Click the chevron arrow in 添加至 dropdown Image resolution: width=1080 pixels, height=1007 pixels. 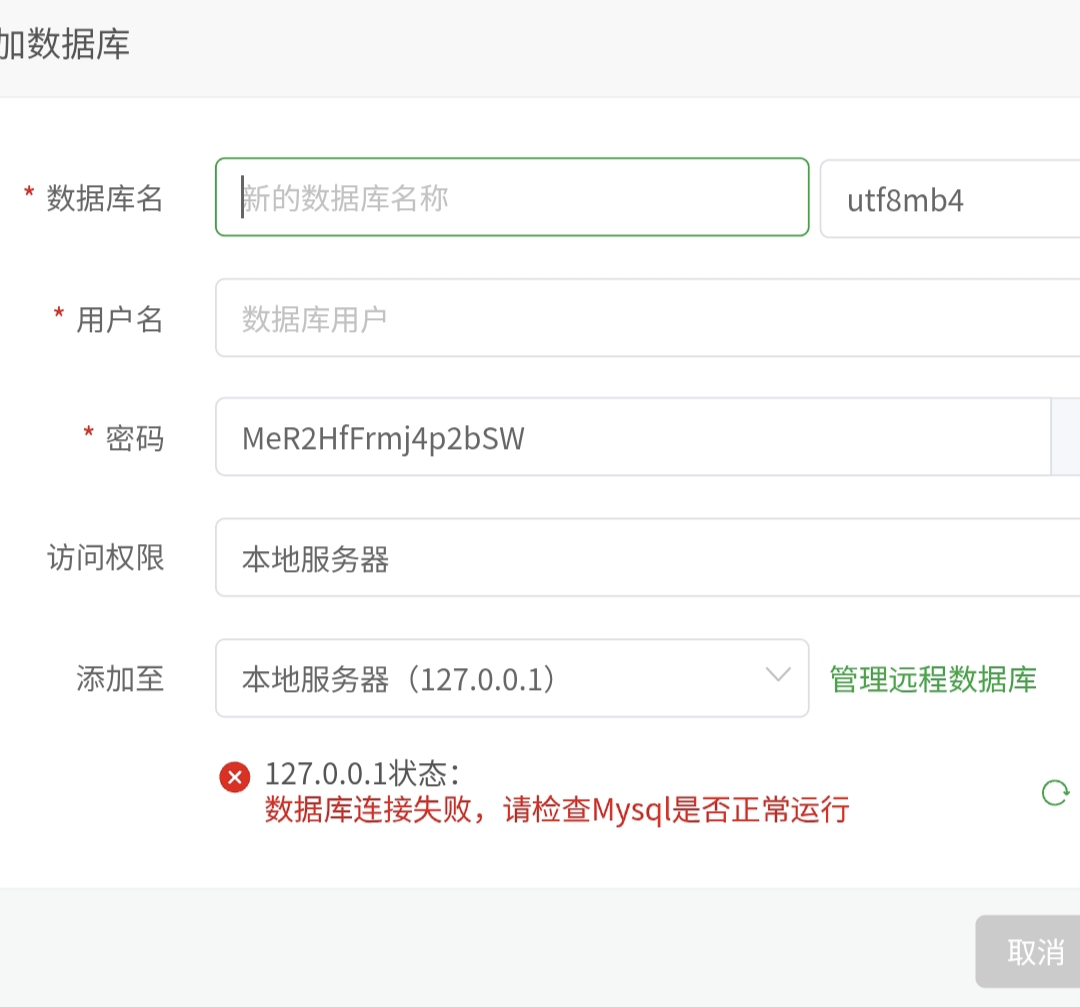pos(778,675)
